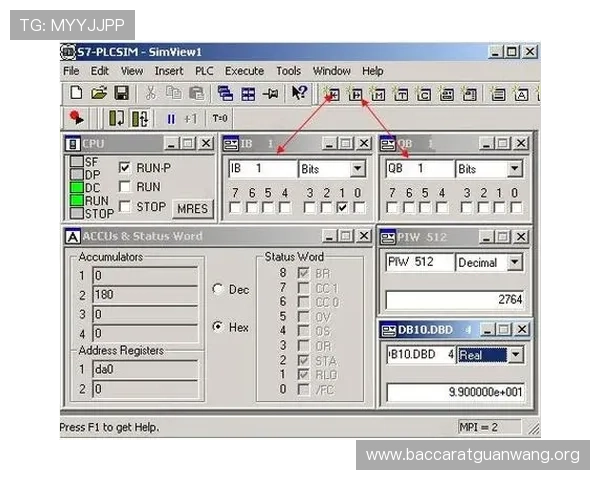The height and width of the screenshot is (480, 600).
Task: Open QB 1 format dropdown (Bits)
Action: pos(515,168)
